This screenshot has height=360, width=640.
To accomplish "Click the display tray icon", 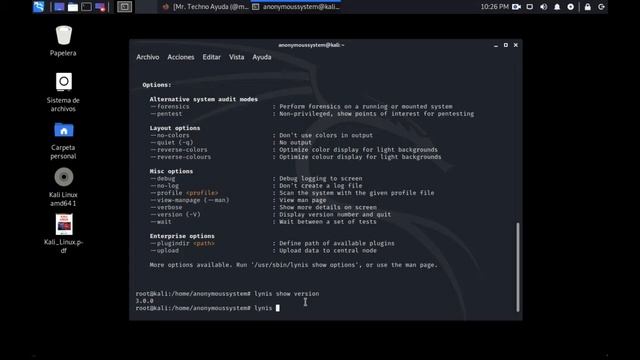I will click(530, 7).
